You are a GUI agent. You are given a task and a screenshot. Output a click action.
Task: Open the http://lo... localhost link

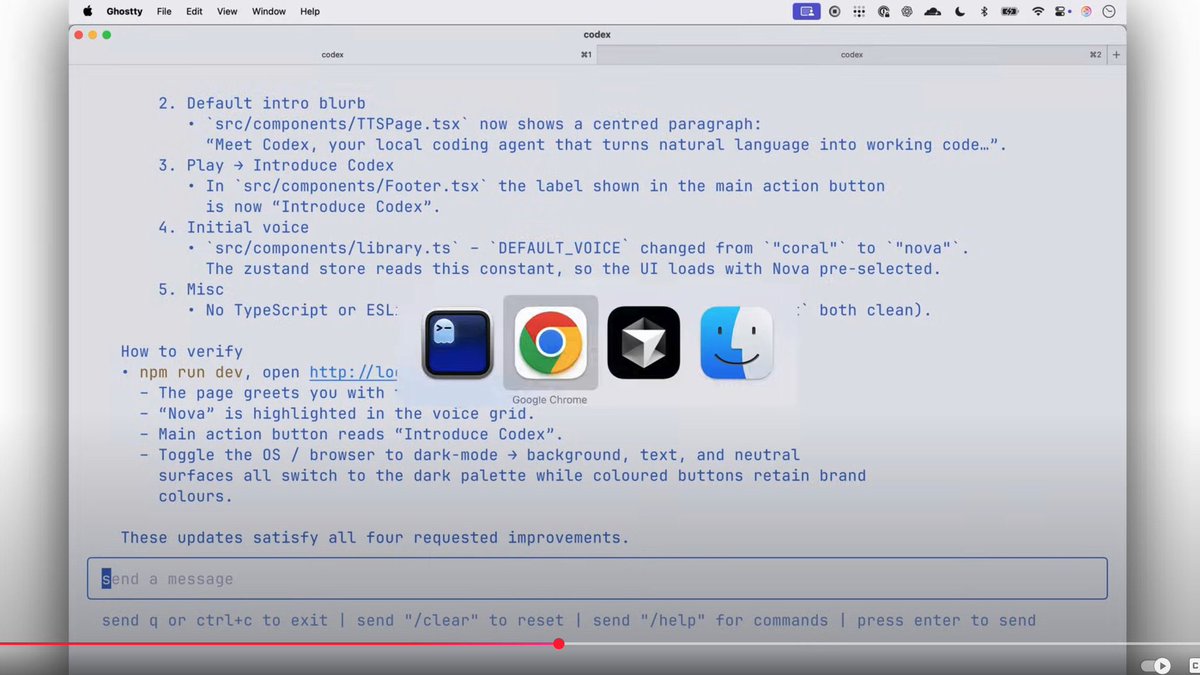click(354, 373)
